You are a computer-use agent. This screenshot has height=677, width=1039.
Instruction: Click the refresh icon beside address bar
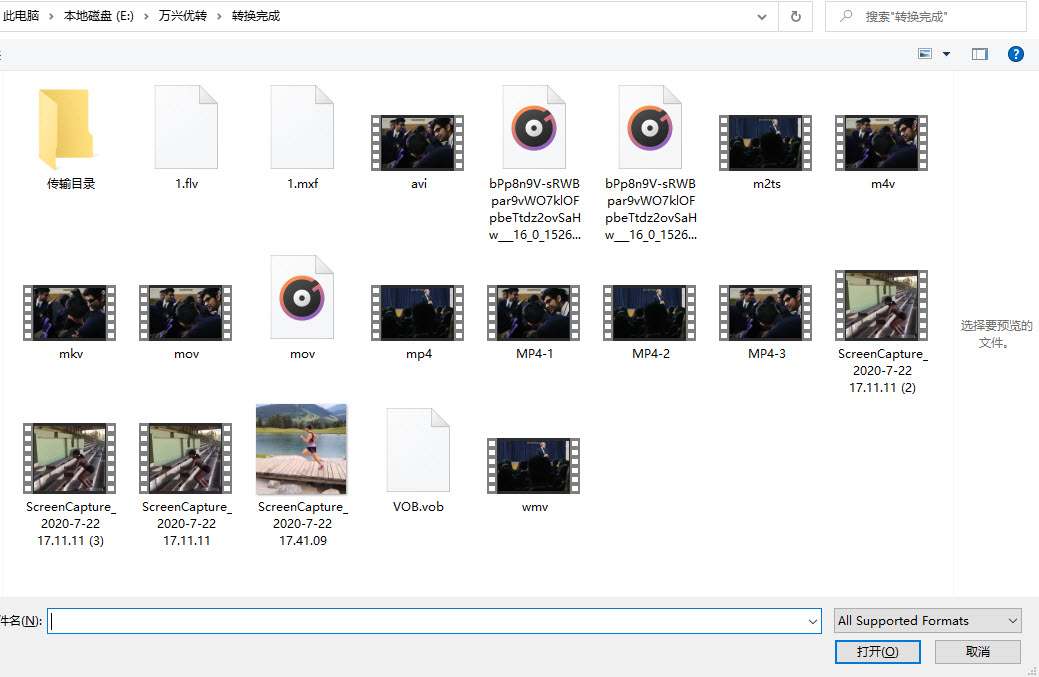tap(795, 16)
